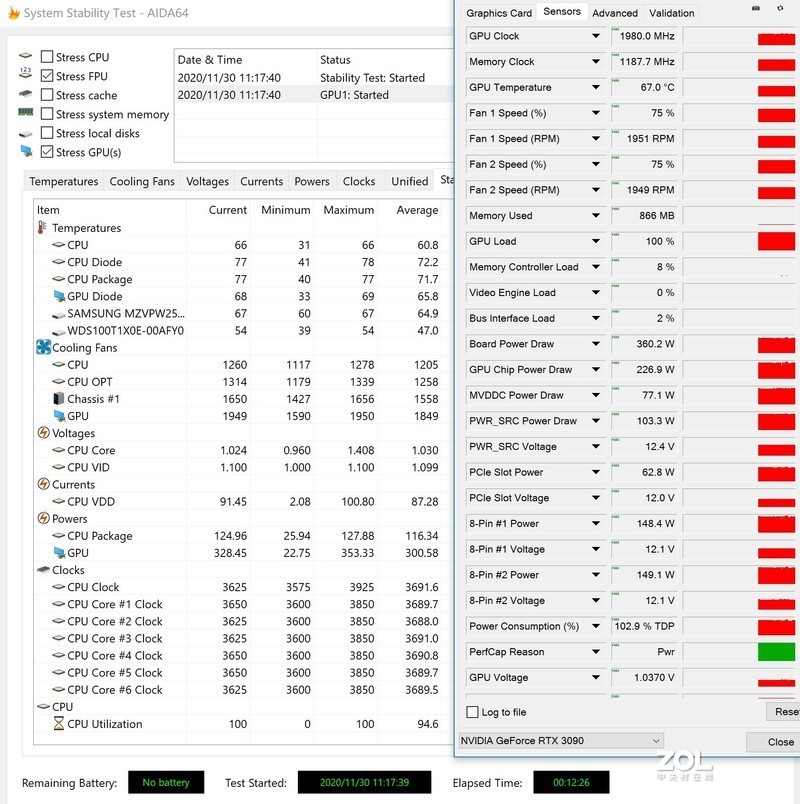Click the CPU OPT fan sensor icon
The image size is (800, 804).
point(58,381)
